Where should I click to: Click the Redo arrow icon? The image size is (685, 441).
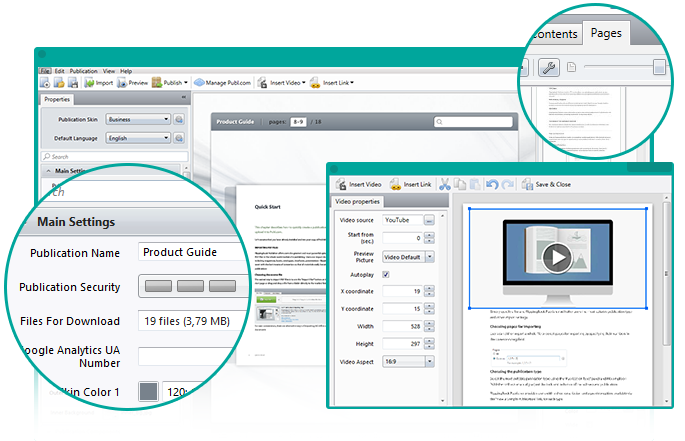coord(507,184)
